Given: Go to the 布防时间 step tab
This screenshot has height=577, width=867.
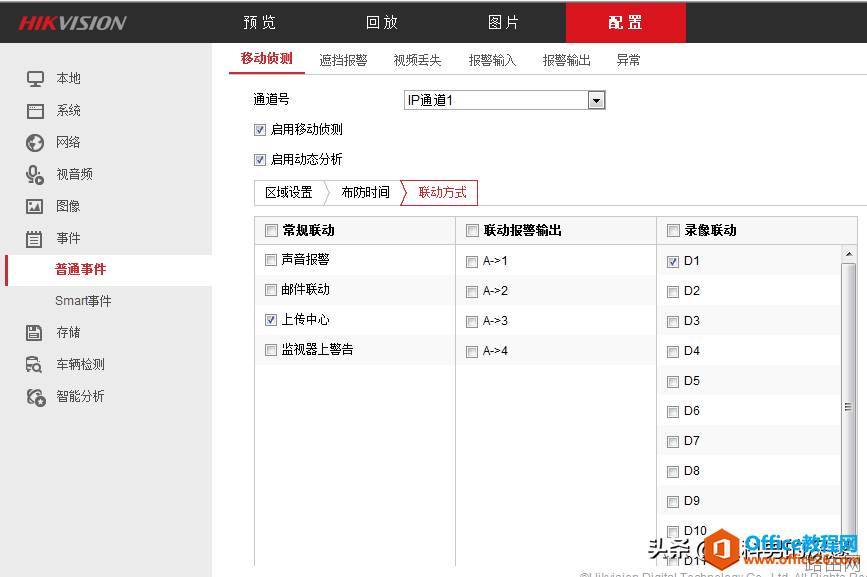Looking at the screenshot, I should 365,192.
